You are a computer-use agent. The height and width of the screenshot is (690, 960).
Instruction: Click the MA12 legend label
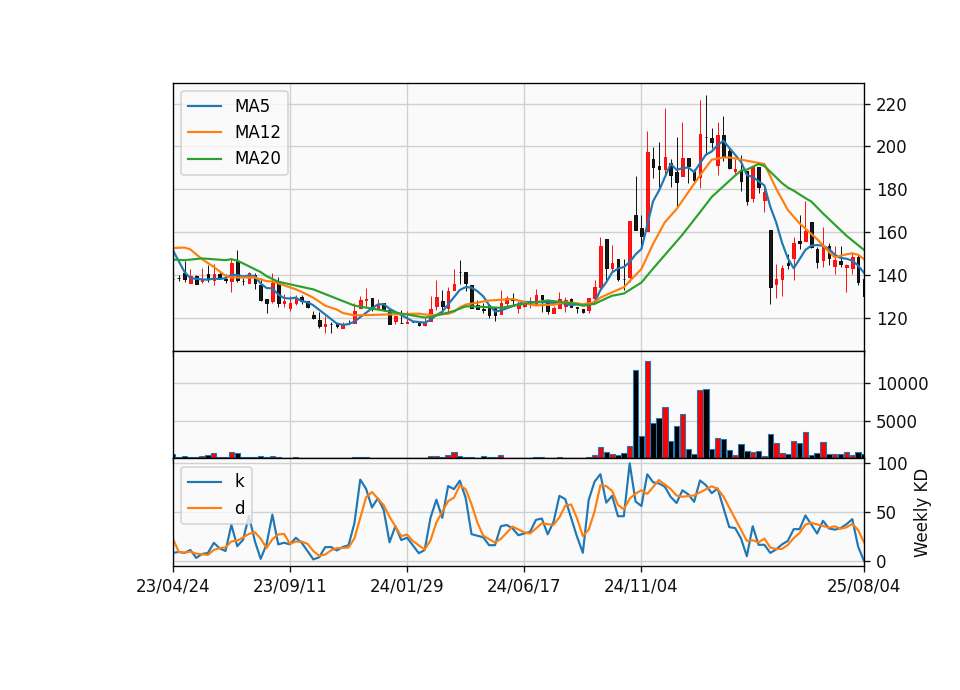pyautogui.click(x=257, y=132)
